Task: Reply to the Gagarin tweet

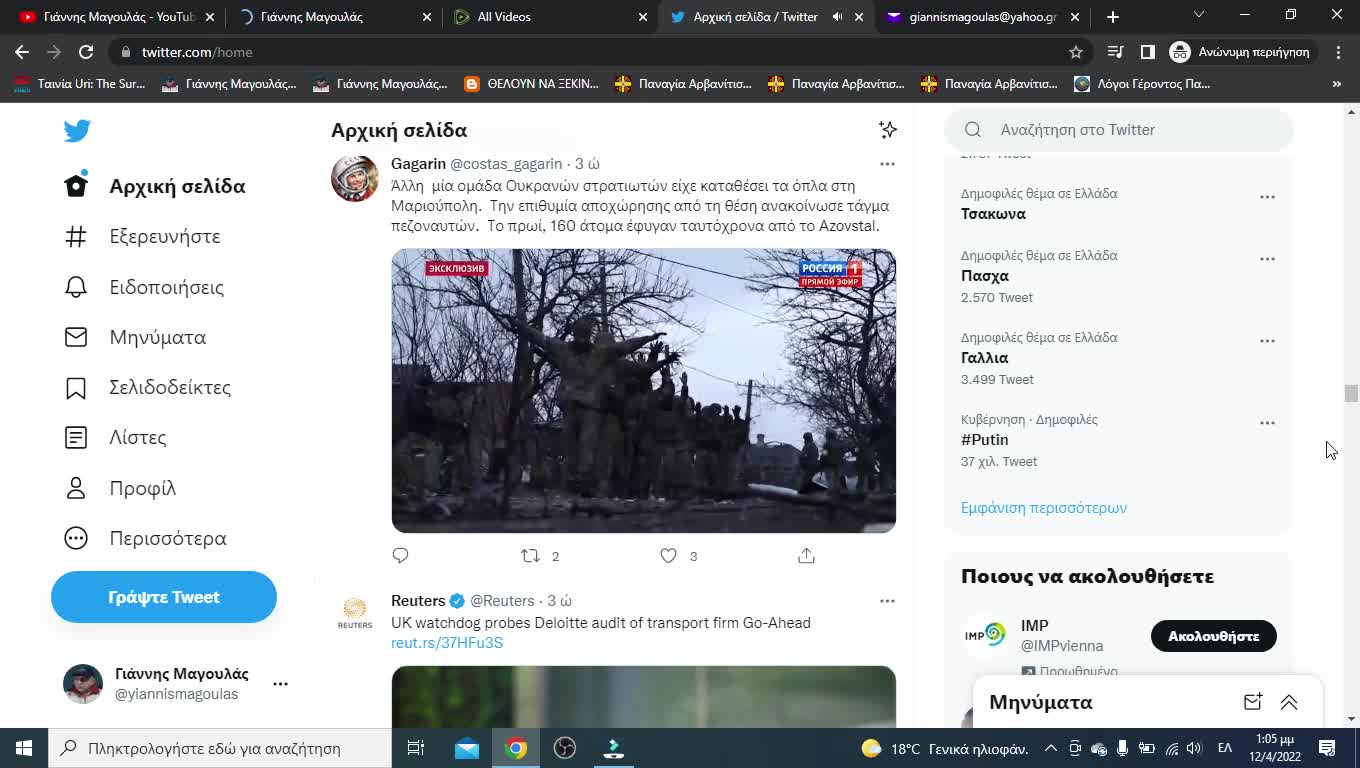Action: [x=401, y=556]
